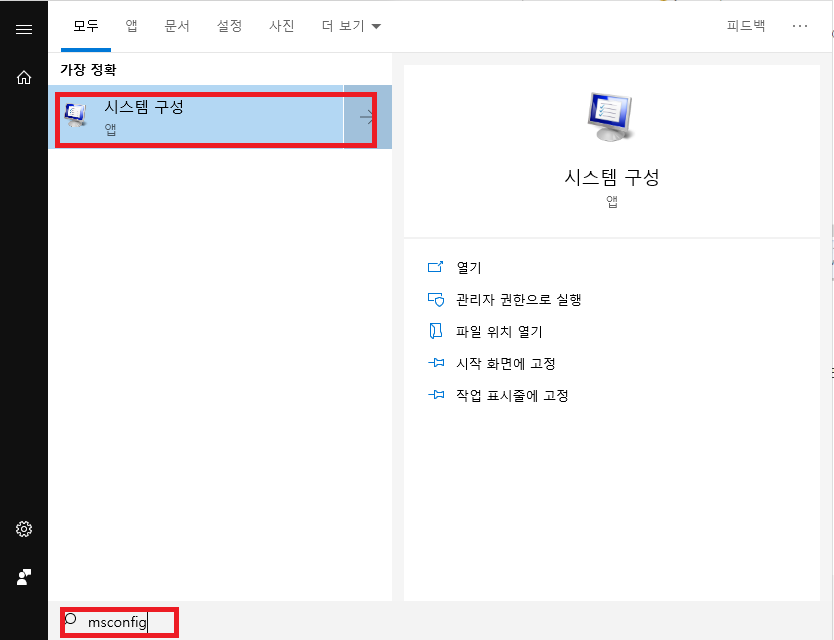Image resolution: width=834 pixels, height=640 pixels.
Task: Click the small 시스템 구성 result icon
Action: (76, 115)
